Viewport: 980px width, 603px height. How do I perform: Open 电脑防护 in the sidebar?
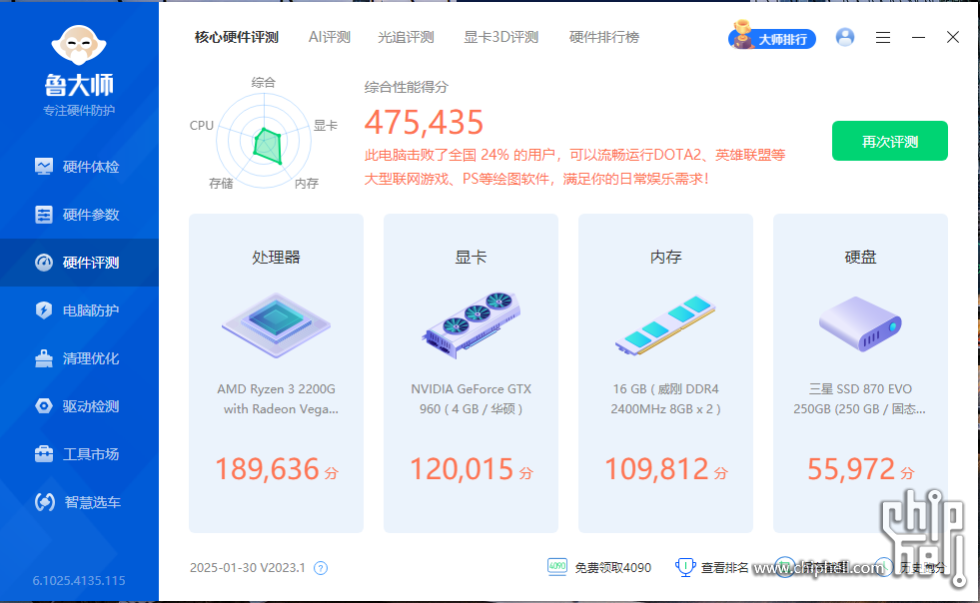click(79, 311)
